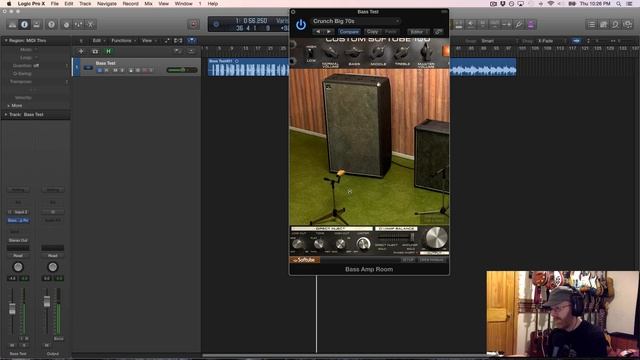Open the Crunch Big 70s preset dropdown
This screenshot has height=360, width=640.
point(356,21)
